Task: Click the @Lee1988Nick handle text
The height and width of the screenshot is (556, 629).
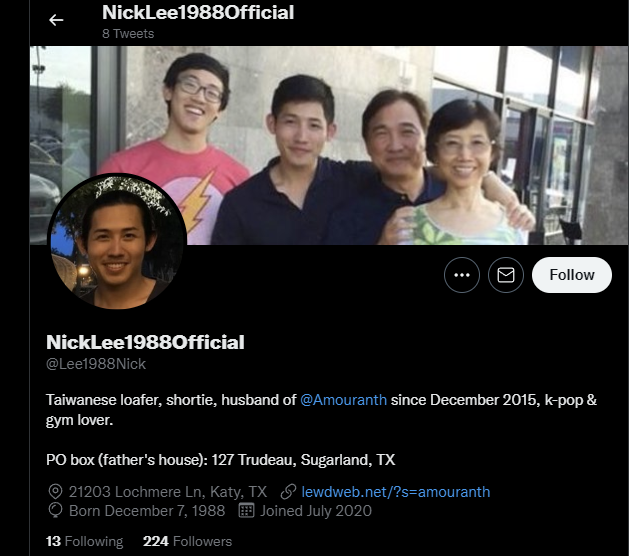Action: pyautogui.click(x=96, y=364)
